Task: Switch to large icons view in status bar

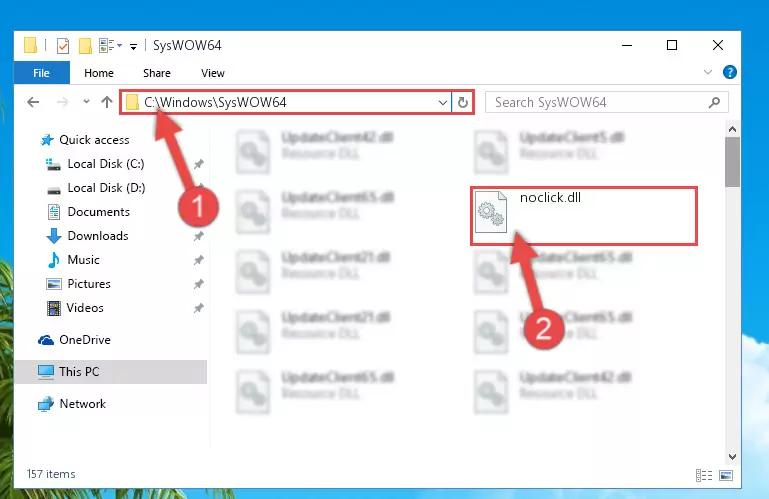Action: (x=726, y=475)
